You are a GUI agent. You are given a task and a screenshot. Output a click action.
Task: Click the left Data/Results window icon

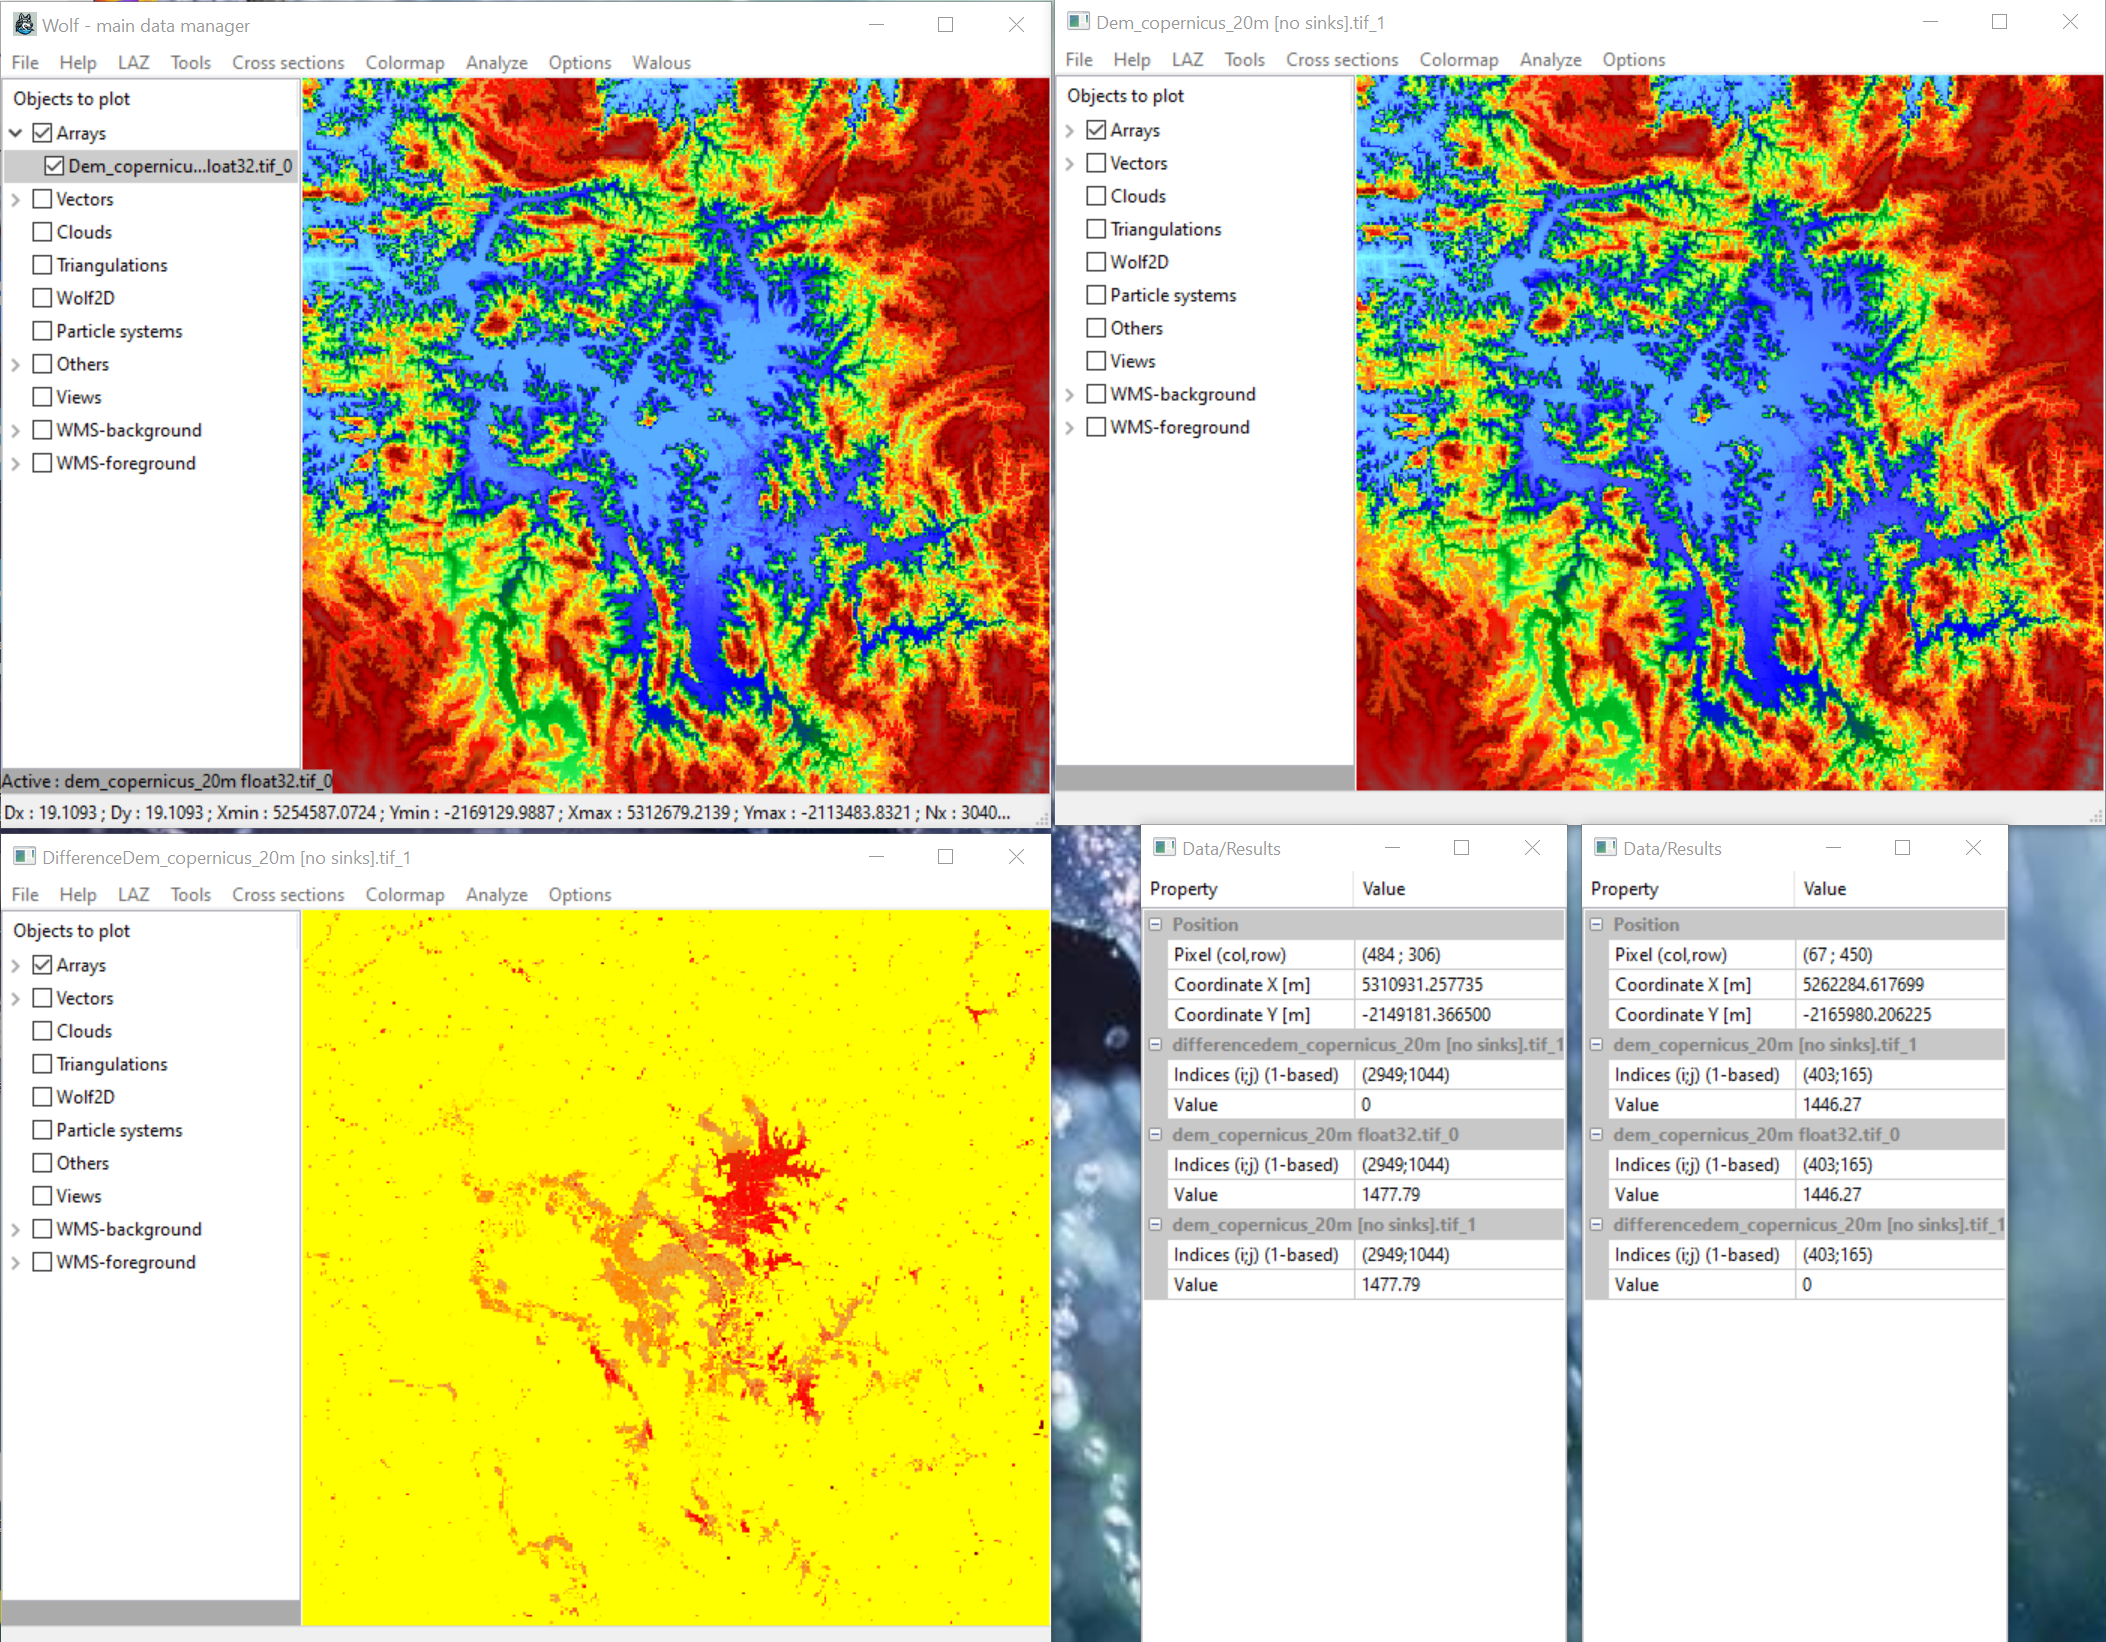coord(1164,848)
